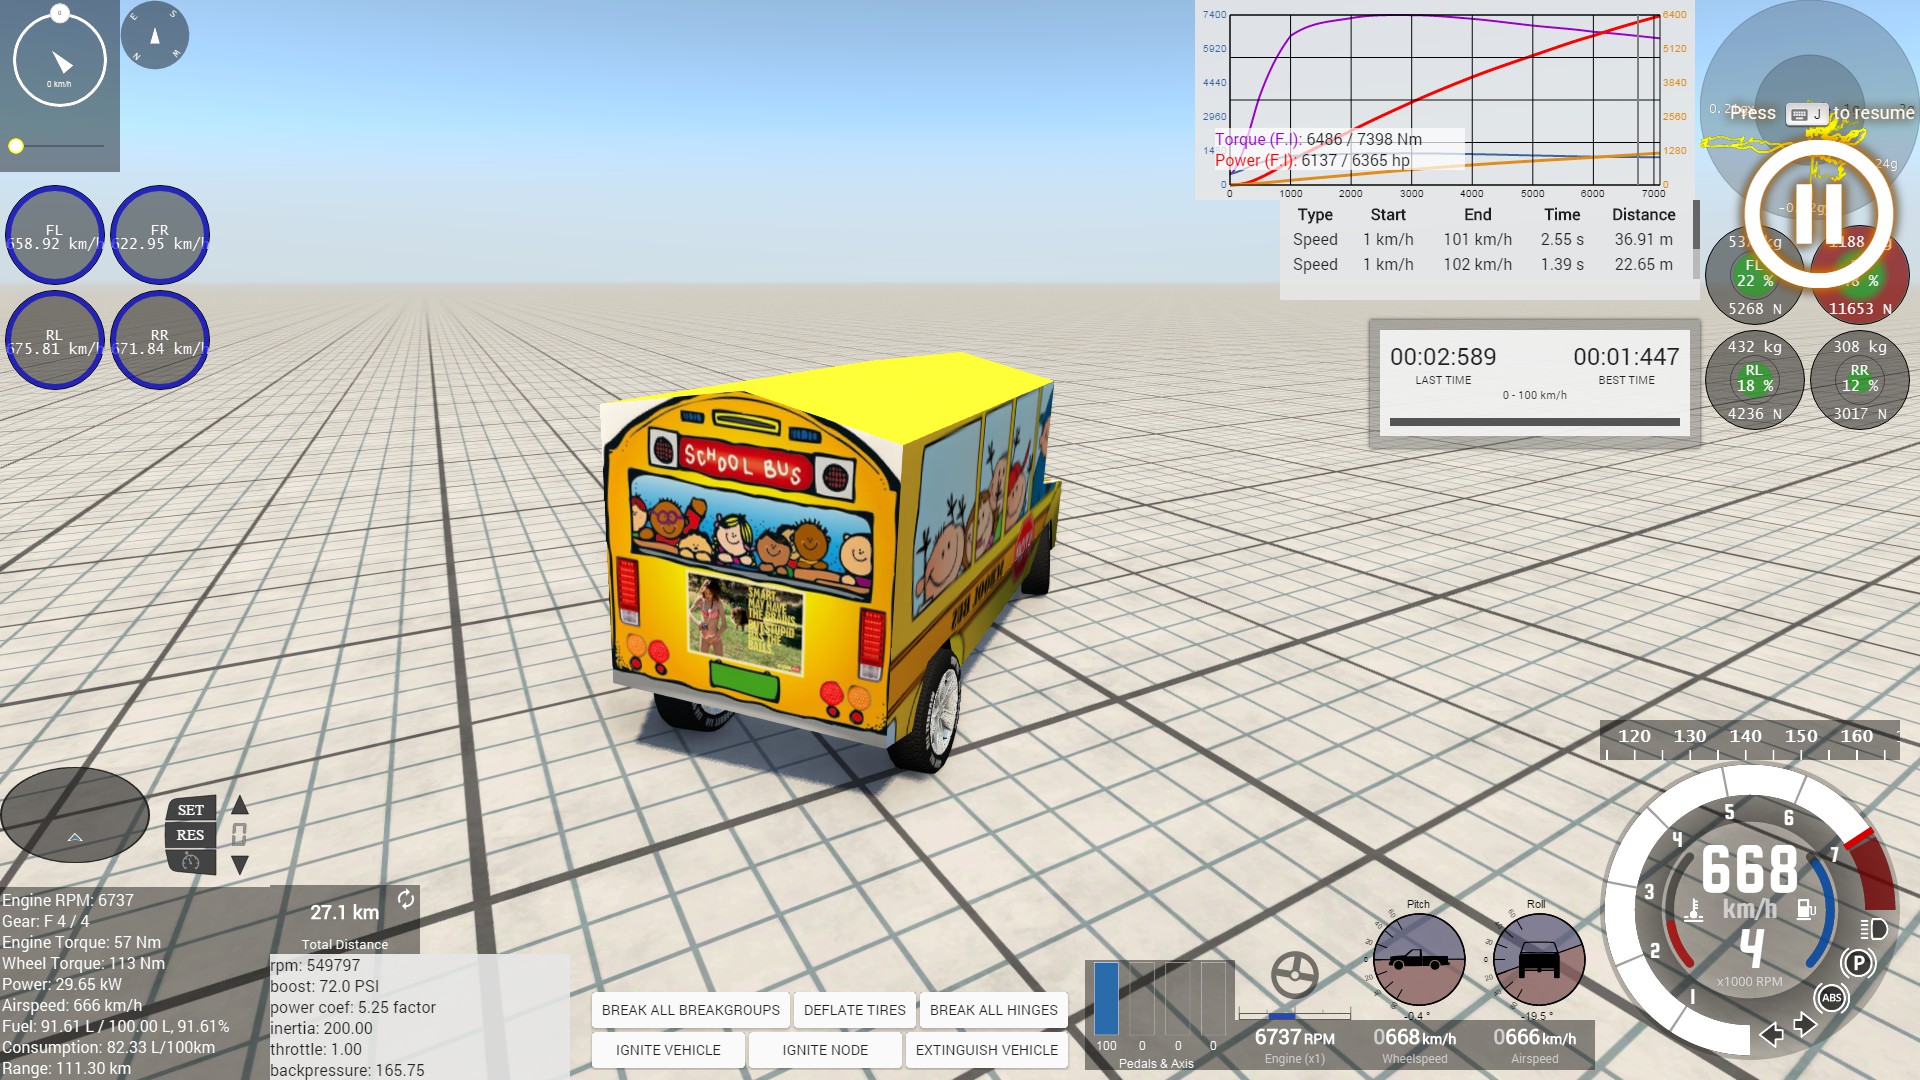The height and width of the screenshot is (1080, 1920).
Task: Click the steering wheel icon
Action: tap(1294, 975)
